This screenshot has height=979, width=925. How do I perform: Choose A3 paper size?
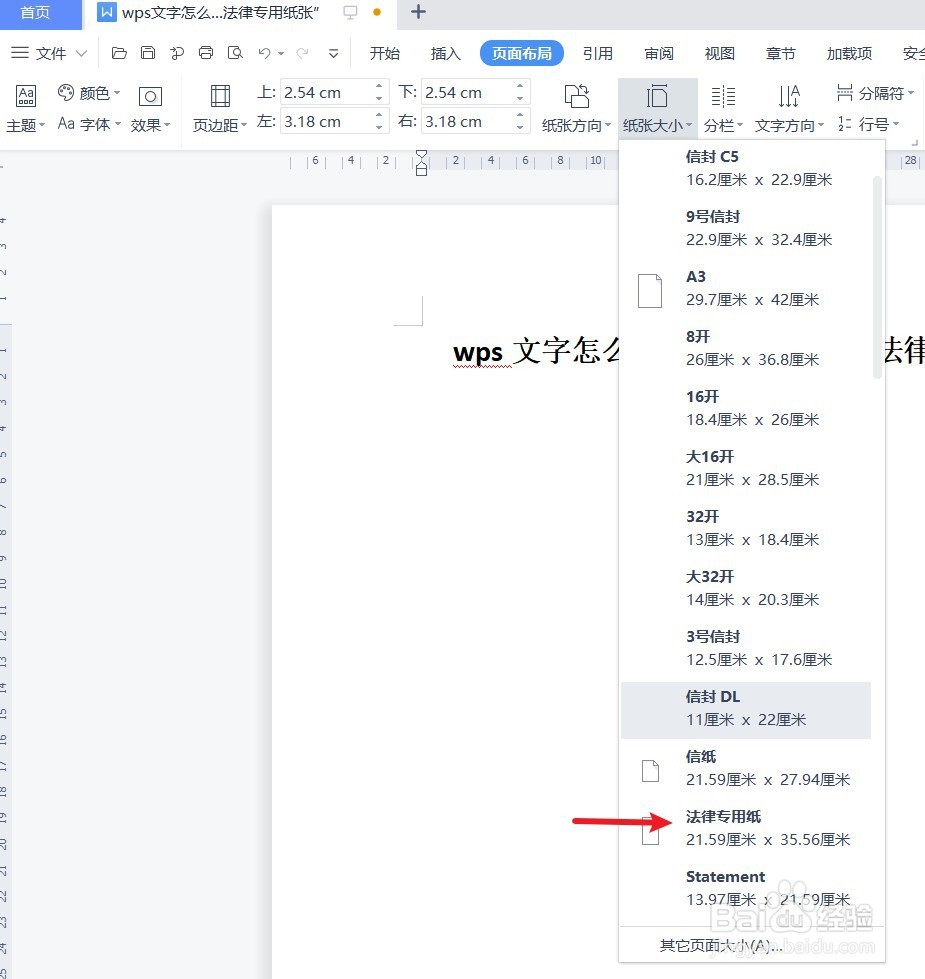click(746, 288)
